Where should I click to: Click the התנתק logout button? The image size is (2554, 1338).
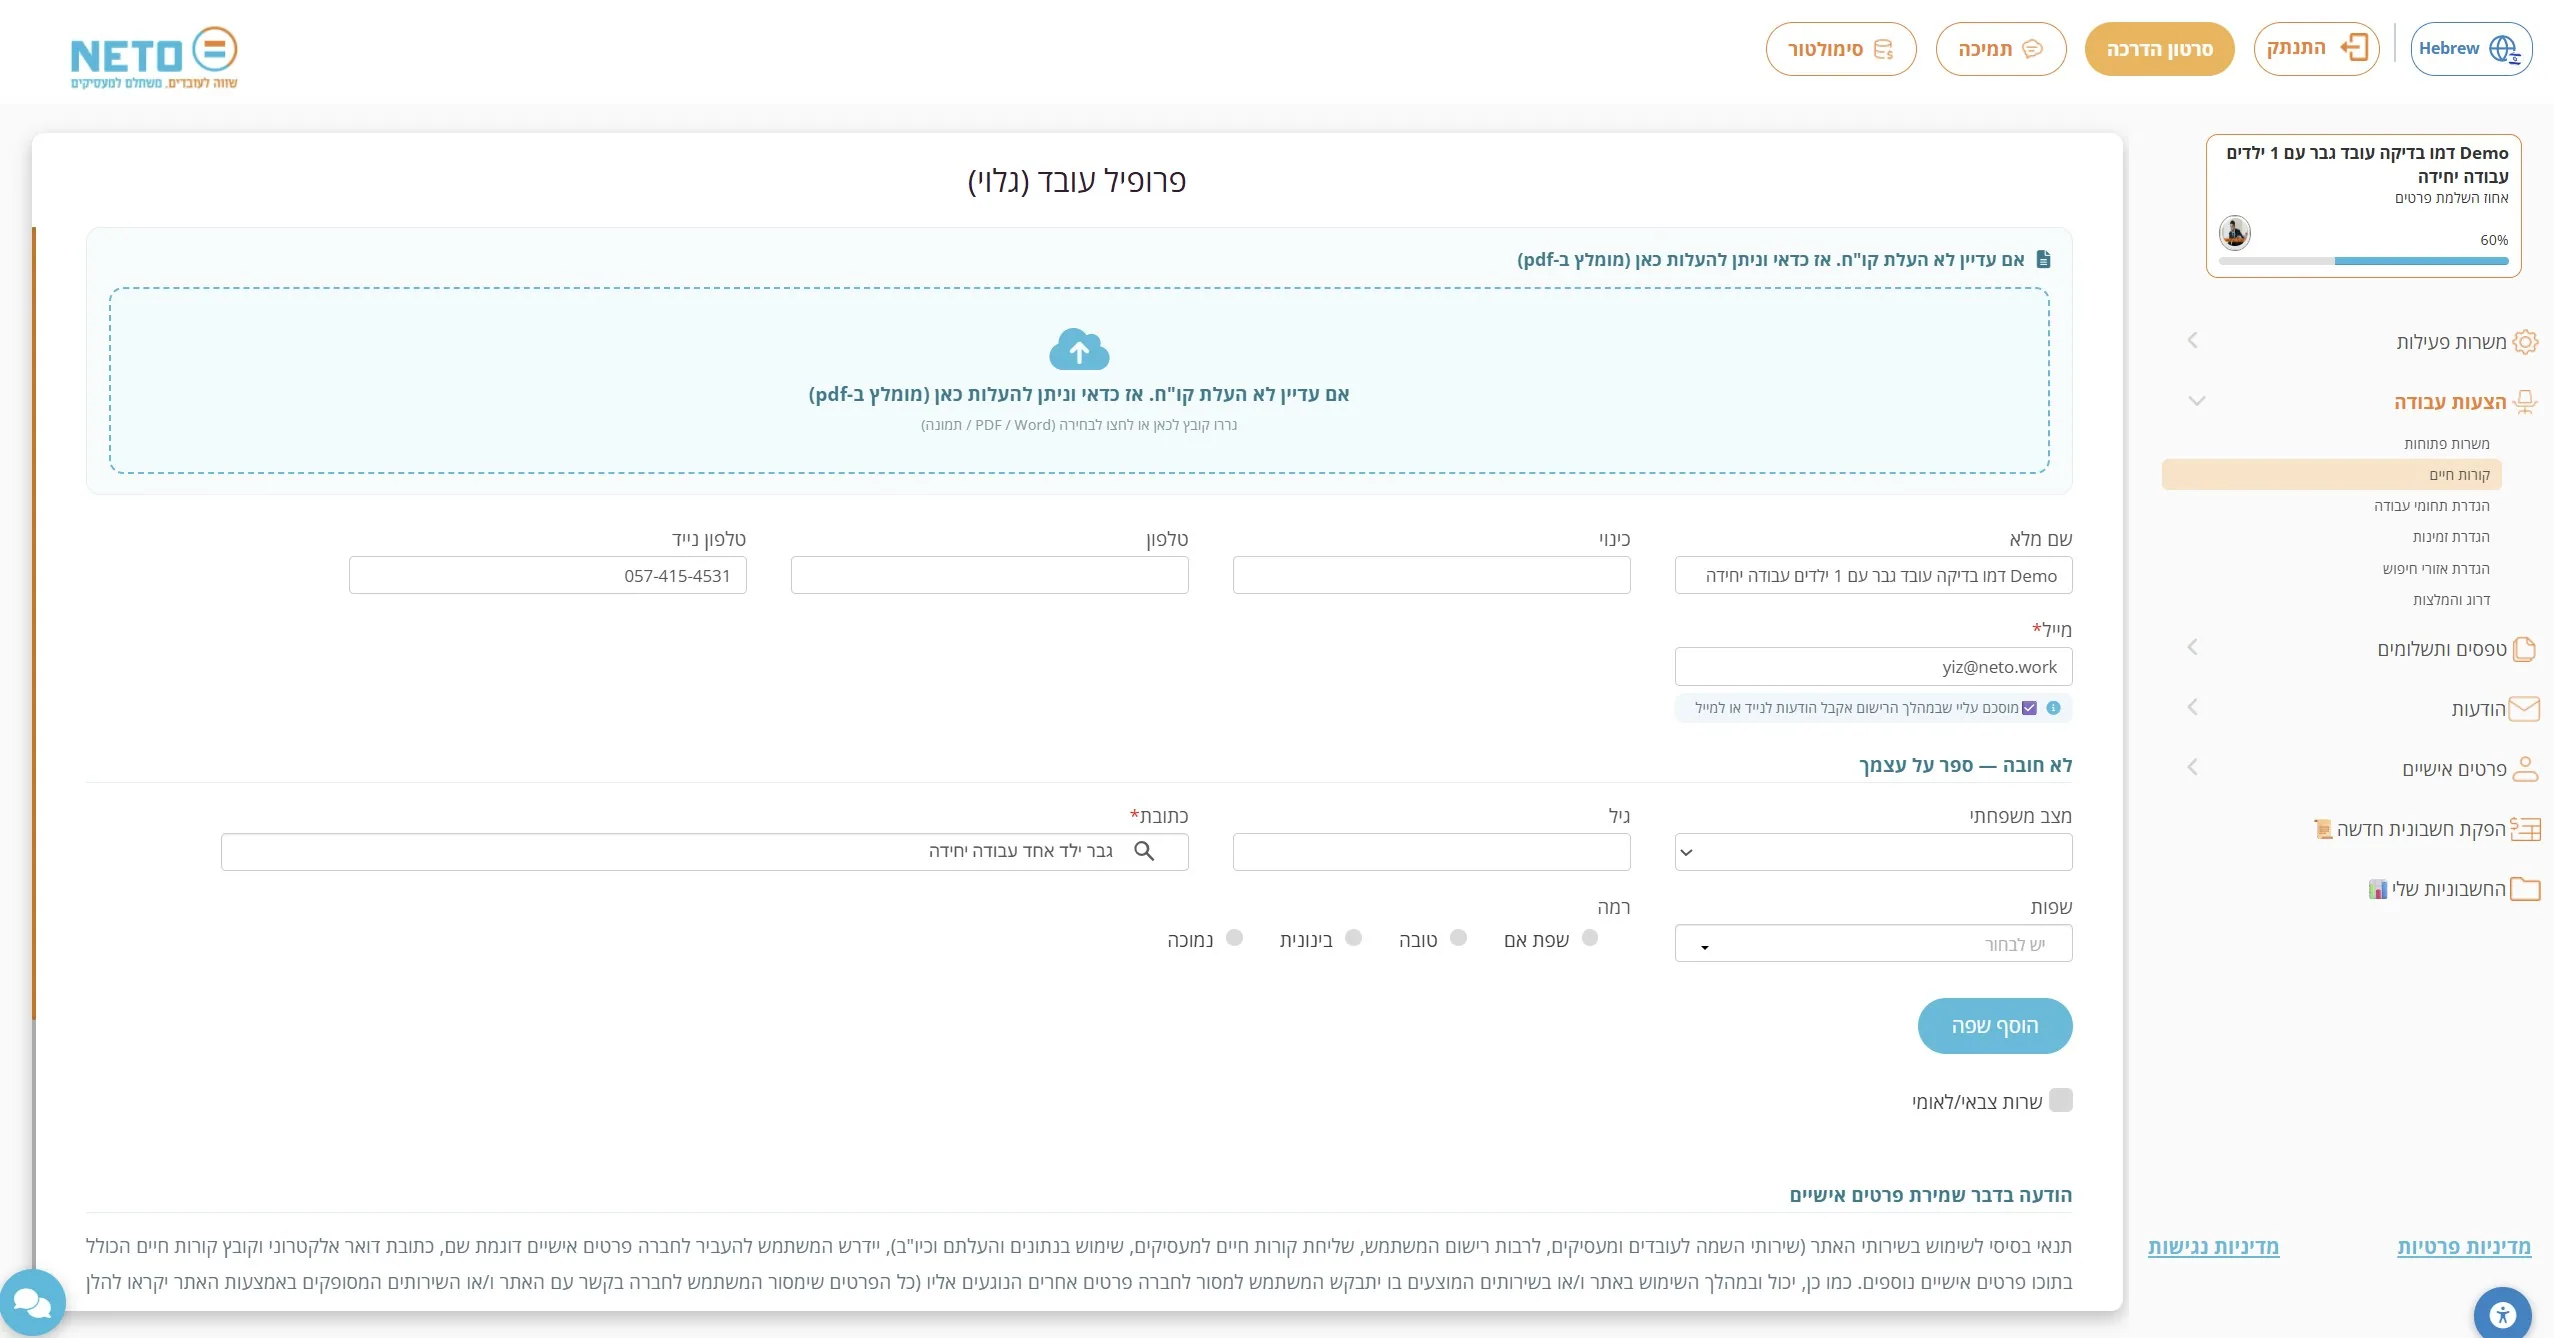(2317, 48)
